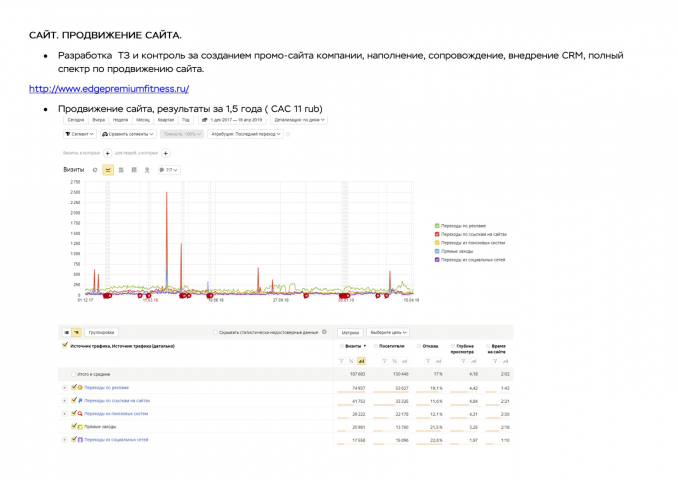678x480 pixels.
Task: Toggle red Переходы по ссылкам legend swatch
Action: tap(437, 234)
